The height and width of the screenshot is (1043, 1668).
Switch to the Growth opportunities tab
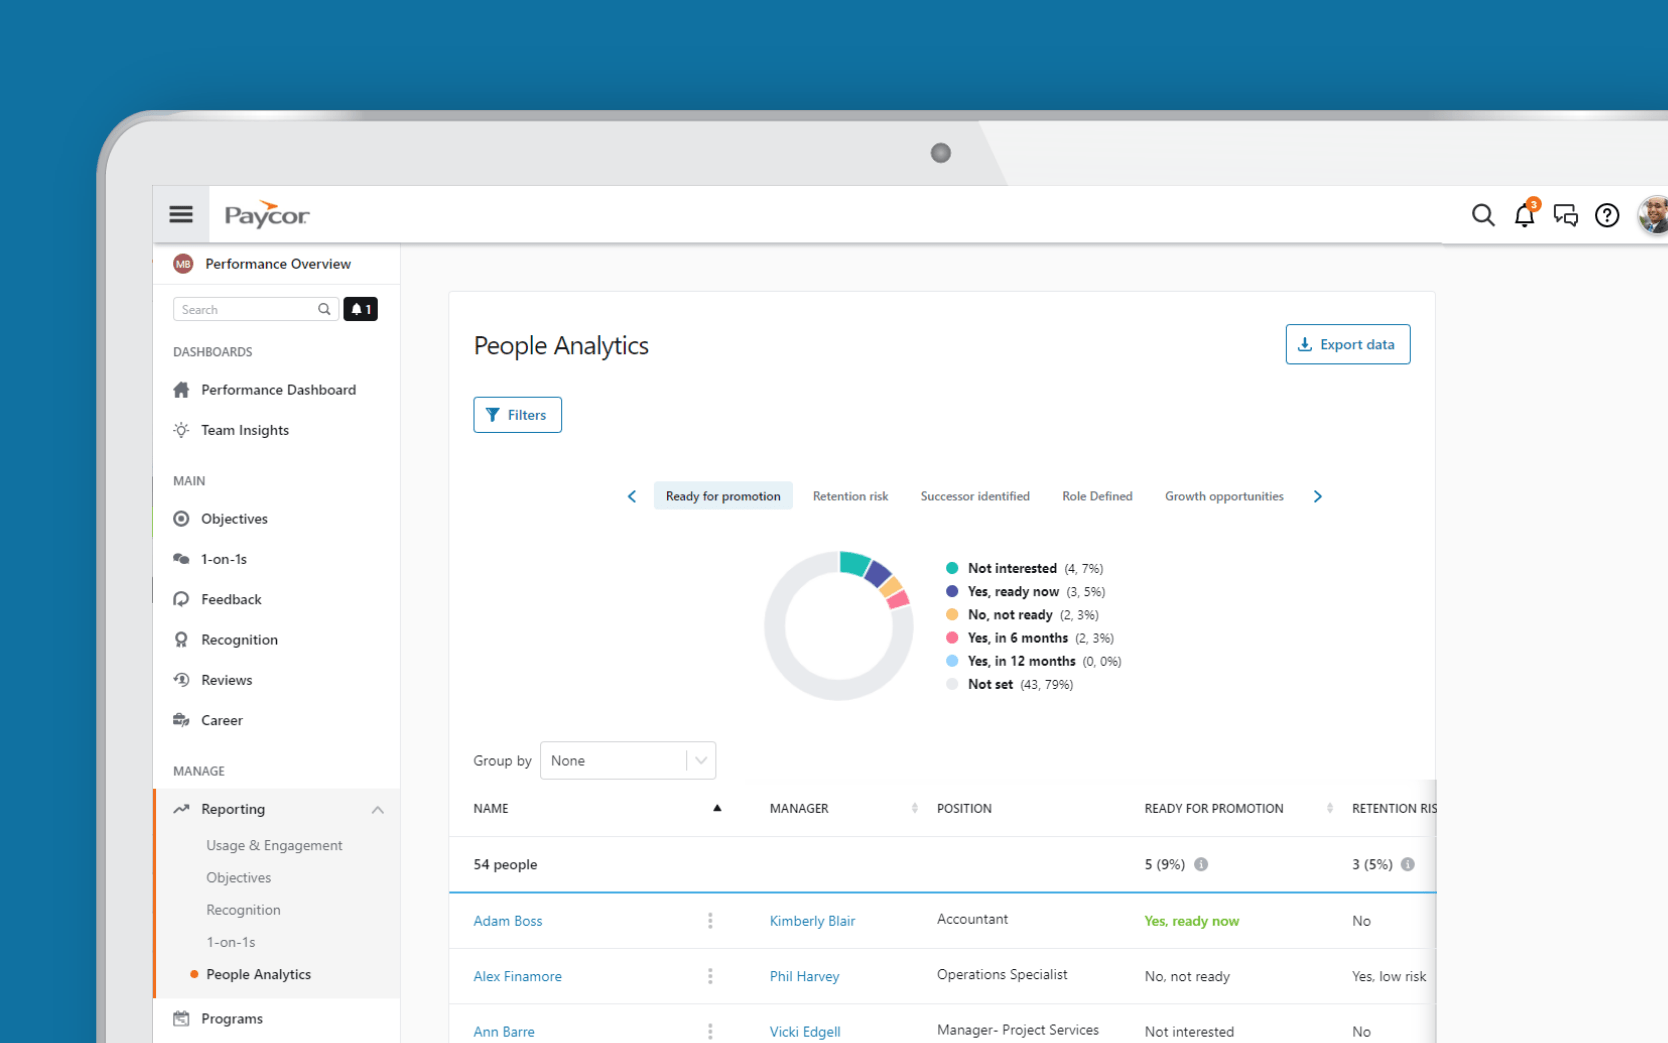click(x=1224, y=496)
